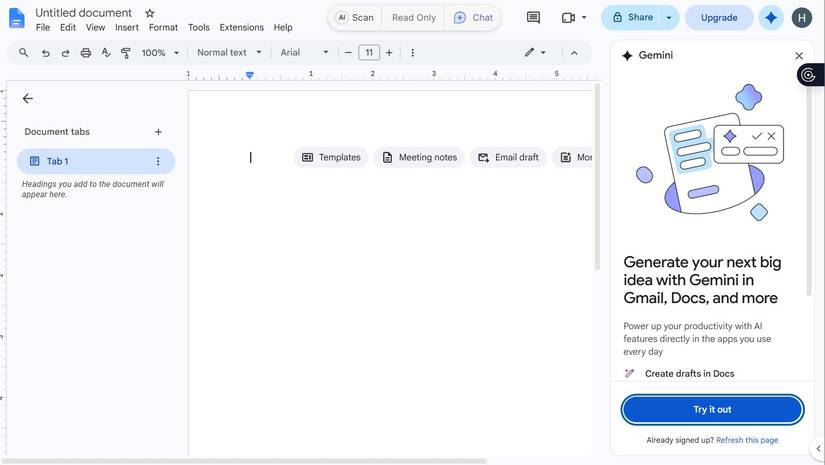Open the Normal text style dropdown

229,53
